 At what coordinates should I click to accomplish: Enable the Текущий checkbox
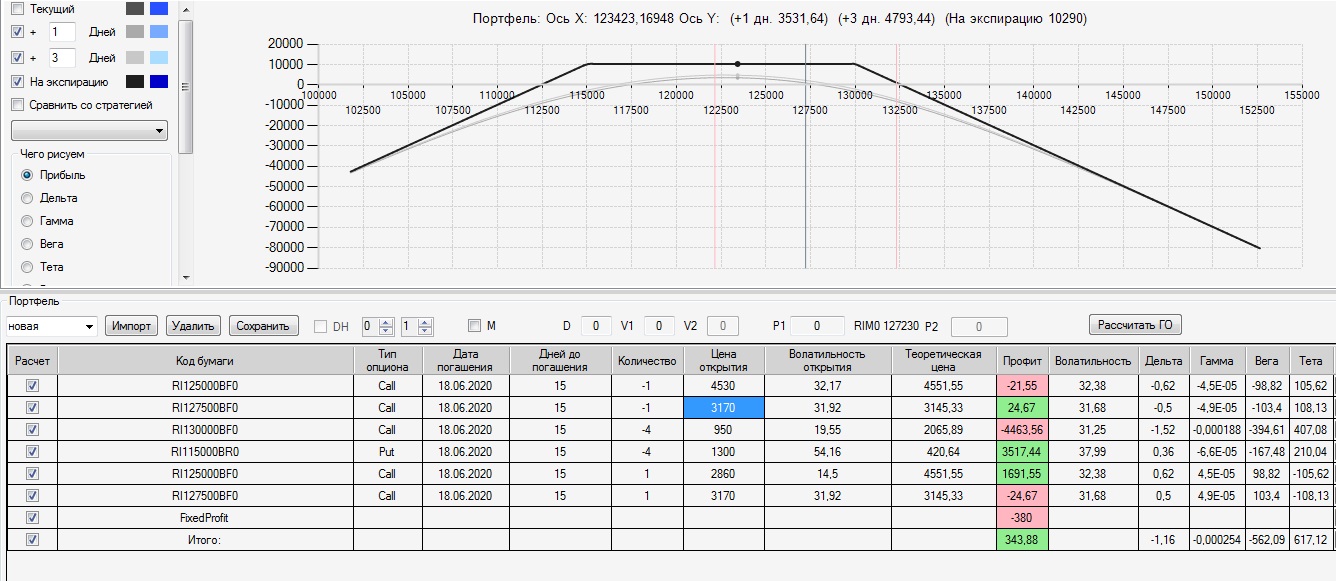pos(17,8)
